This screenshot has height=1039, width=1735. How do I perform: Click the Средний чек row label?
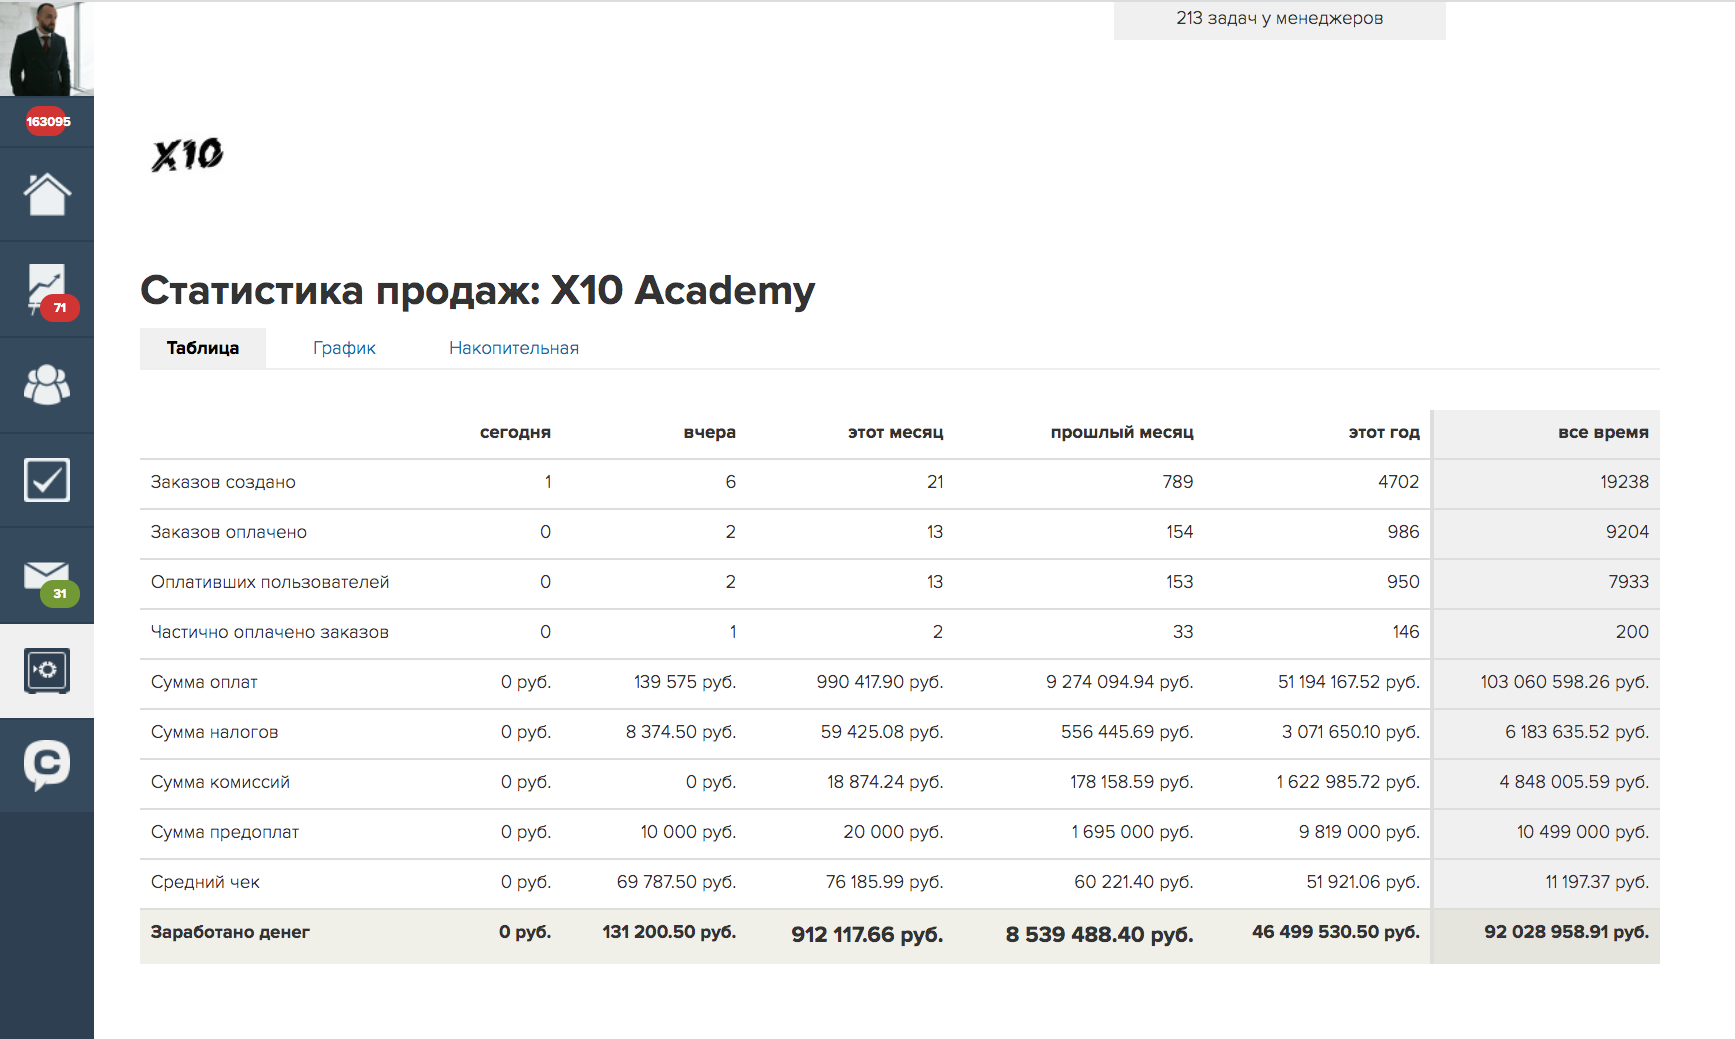[x=205, y=882]
